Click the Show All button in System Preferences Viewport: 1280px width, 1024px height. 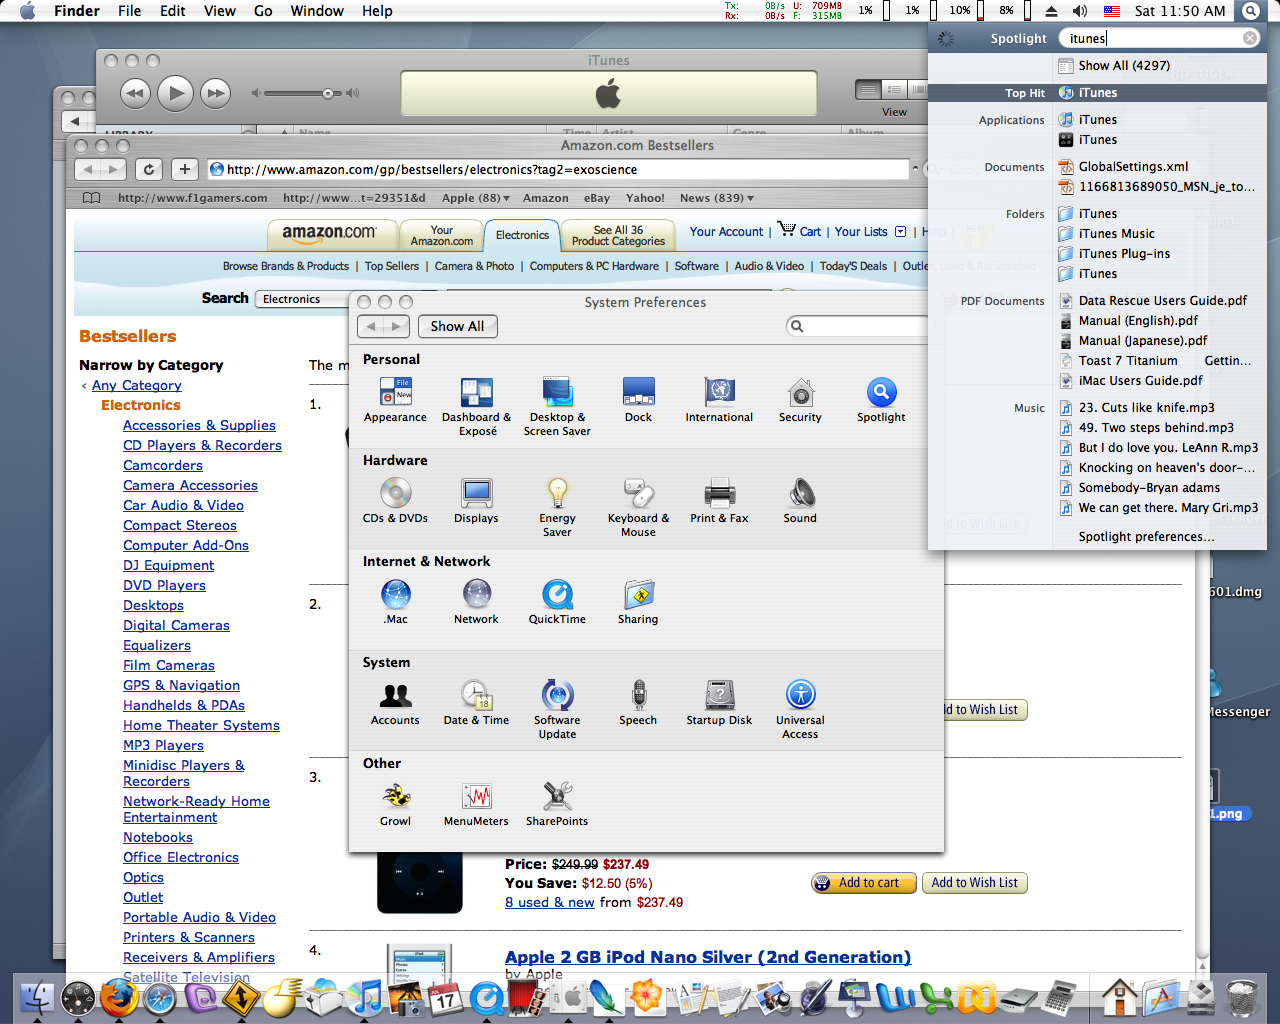(457, 326)
